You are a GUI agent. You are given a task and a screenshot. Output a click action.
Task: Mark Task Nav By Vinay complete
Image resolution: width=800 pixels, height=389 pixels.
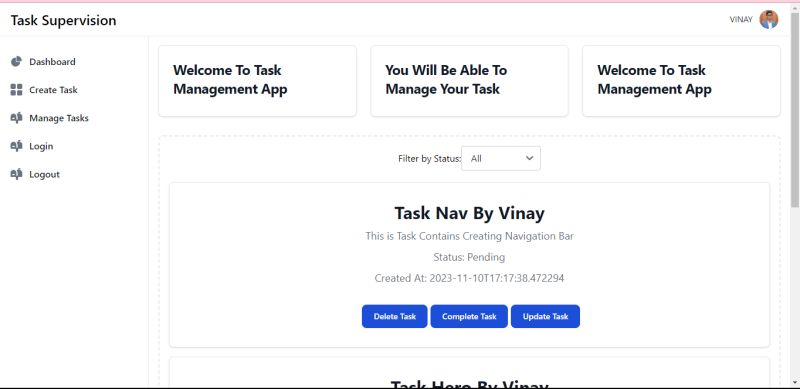click(469, 317)
